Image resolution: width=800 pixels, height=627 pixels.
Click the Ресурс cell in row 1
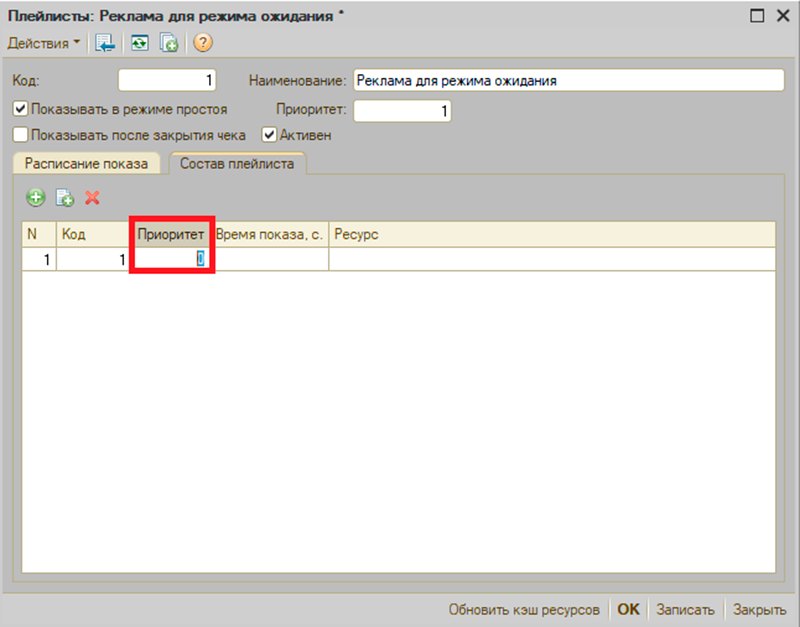552,260
